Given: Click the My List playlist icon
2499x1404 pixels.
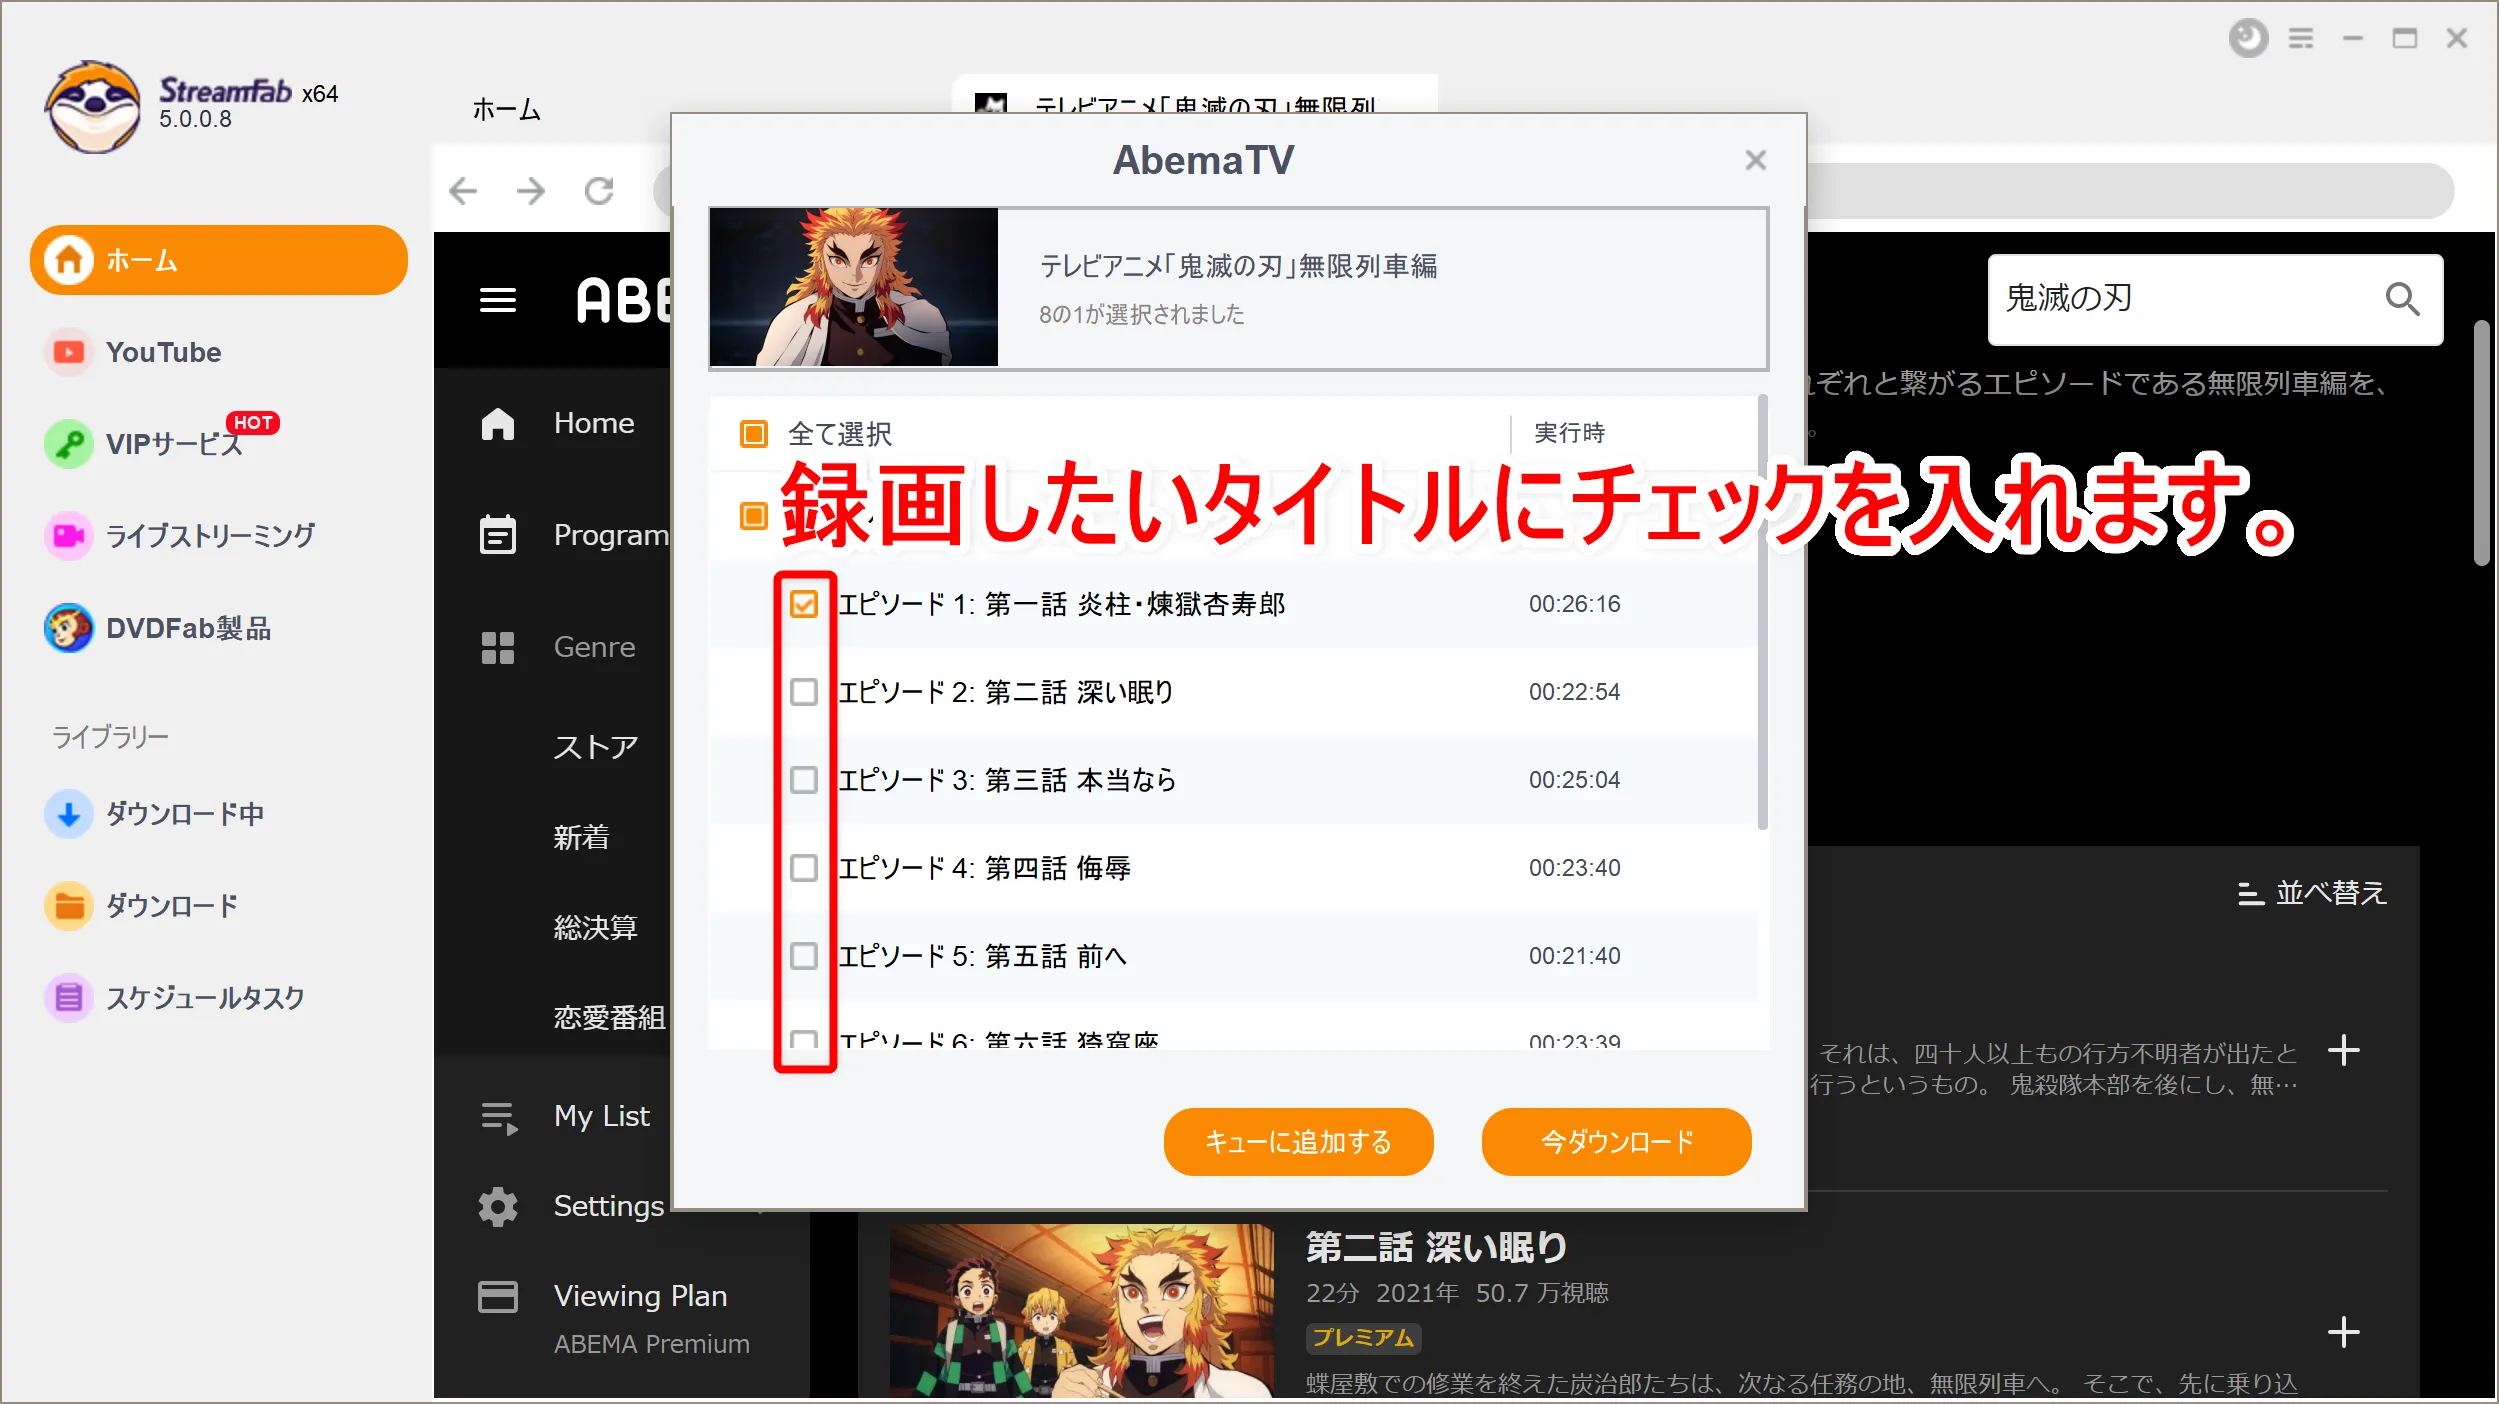Looking at the screenshot, I should (499, 1117).
